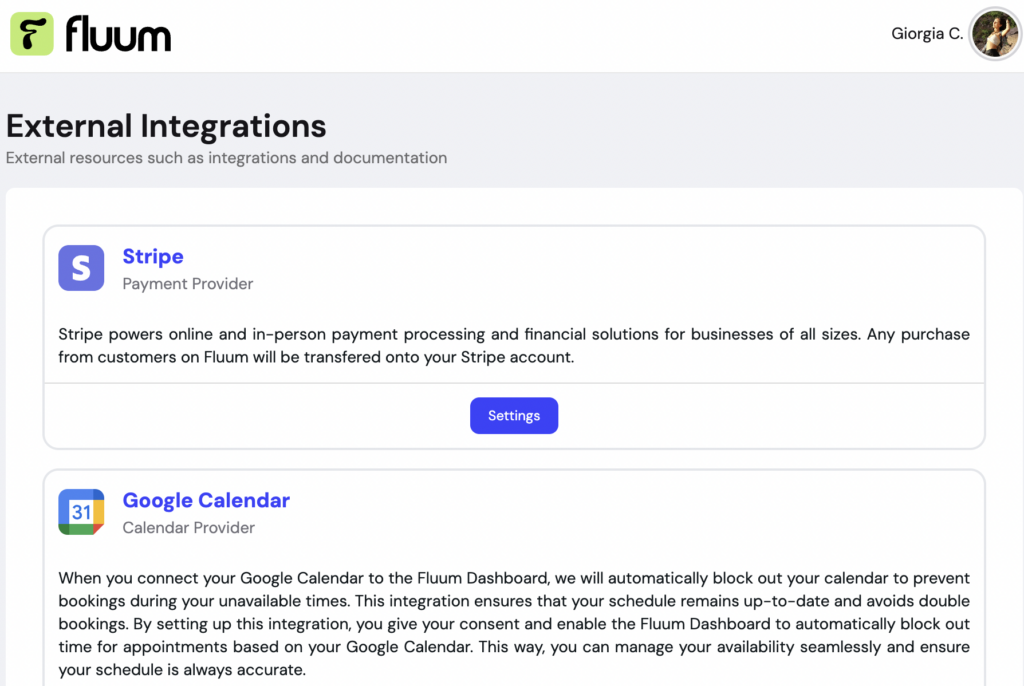Click the green Fluum logo icon
Screen dimensions: 1024x686
pyautogui.click(x=31, y=34)
